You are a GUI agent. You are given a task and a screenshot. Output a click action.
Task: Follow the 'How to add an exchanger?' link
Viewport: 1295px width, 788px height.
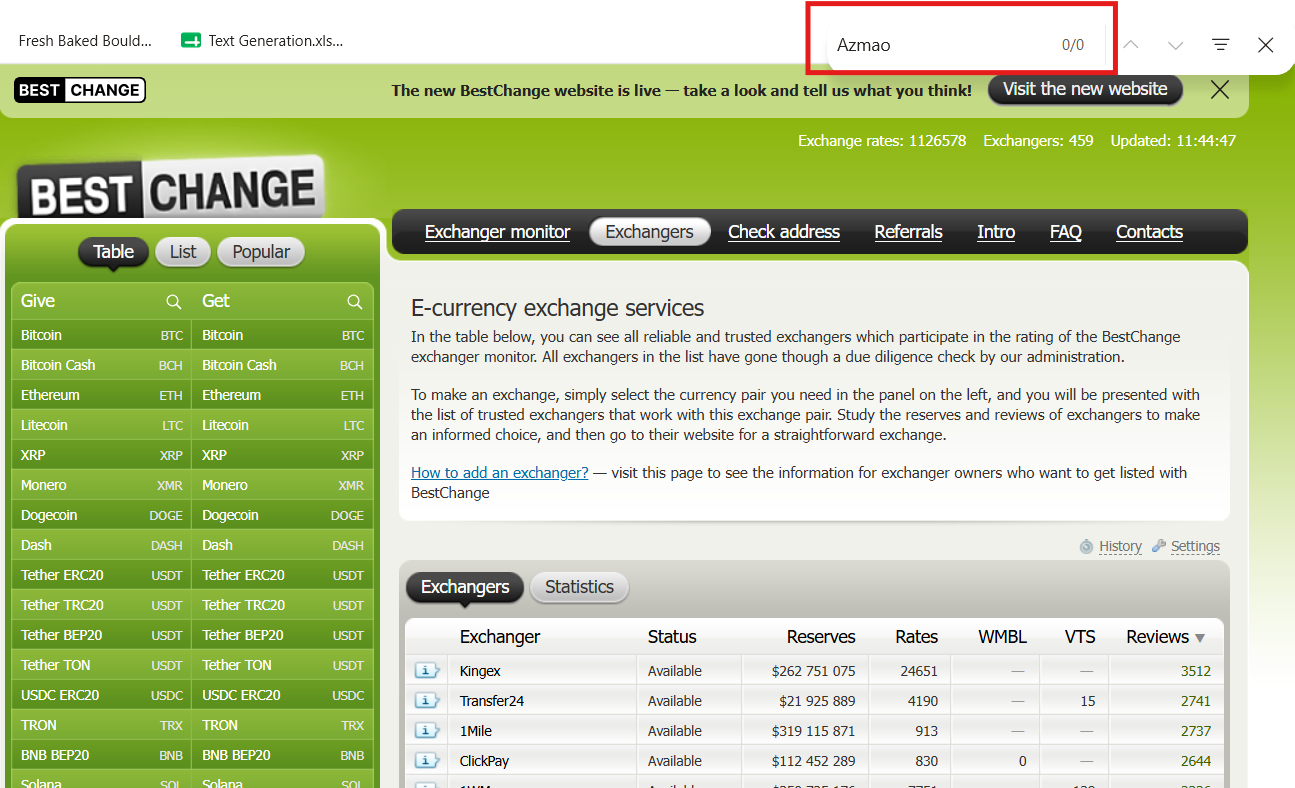(x=500, y=473)
